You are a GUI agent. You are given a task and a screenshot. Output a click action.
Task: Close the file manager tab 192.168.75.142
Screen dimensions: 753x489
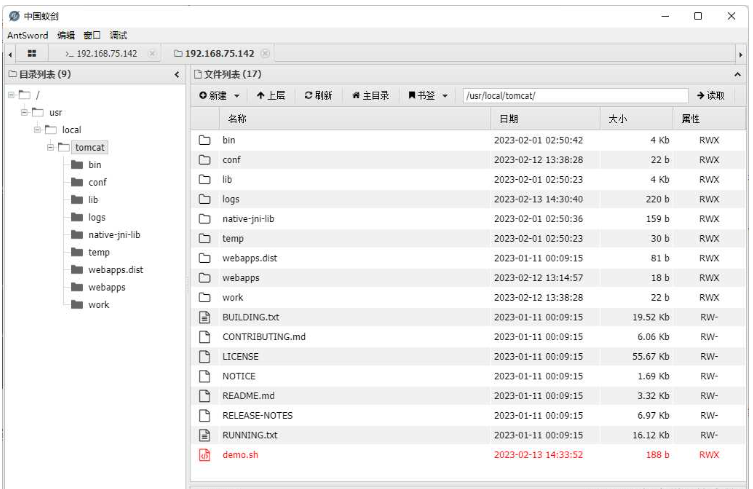pyautogui.click(x=265, y=53)
